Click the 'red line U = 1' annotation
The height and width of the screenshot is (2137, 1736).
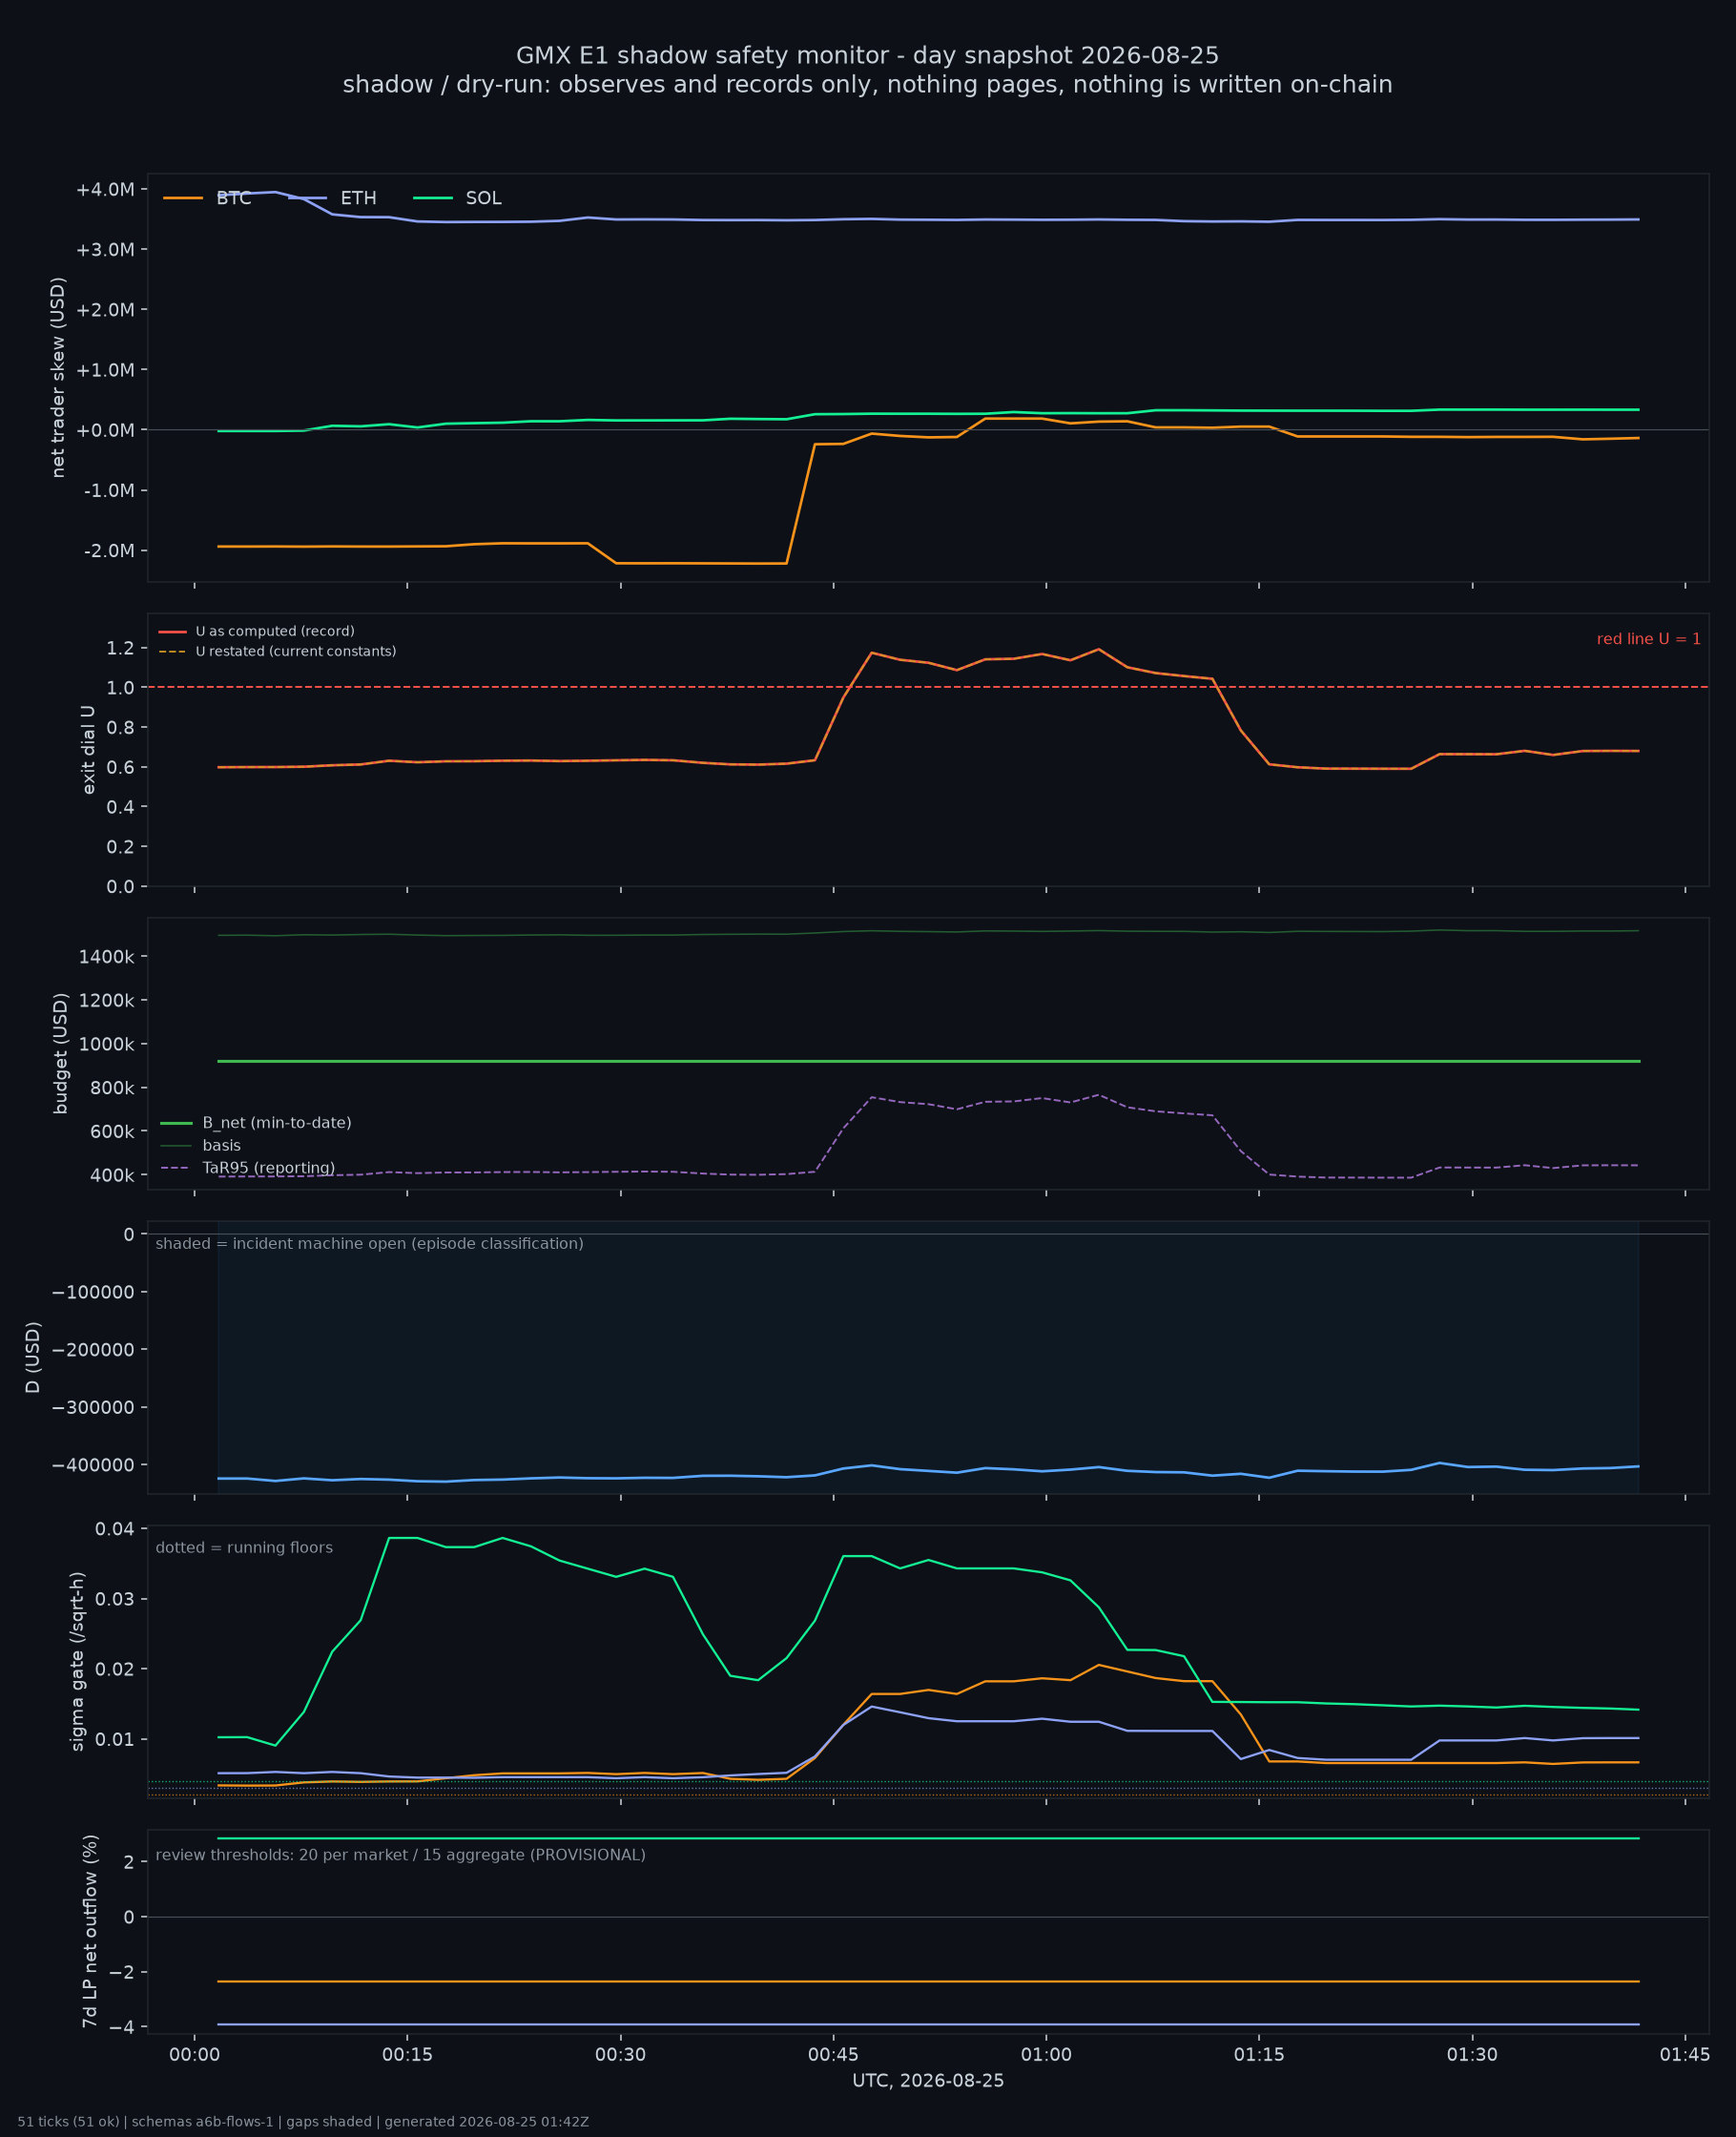tap(1648, 639)
